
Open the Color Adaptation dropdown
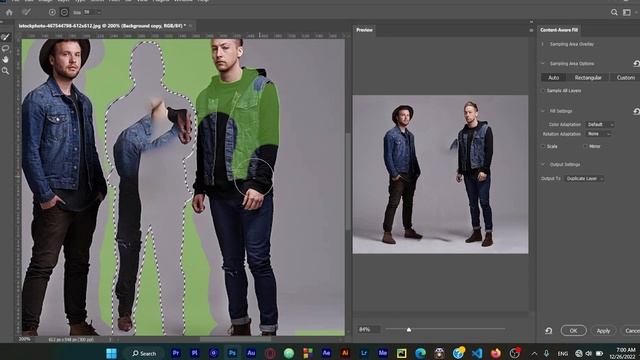click(x=600, y=124)
